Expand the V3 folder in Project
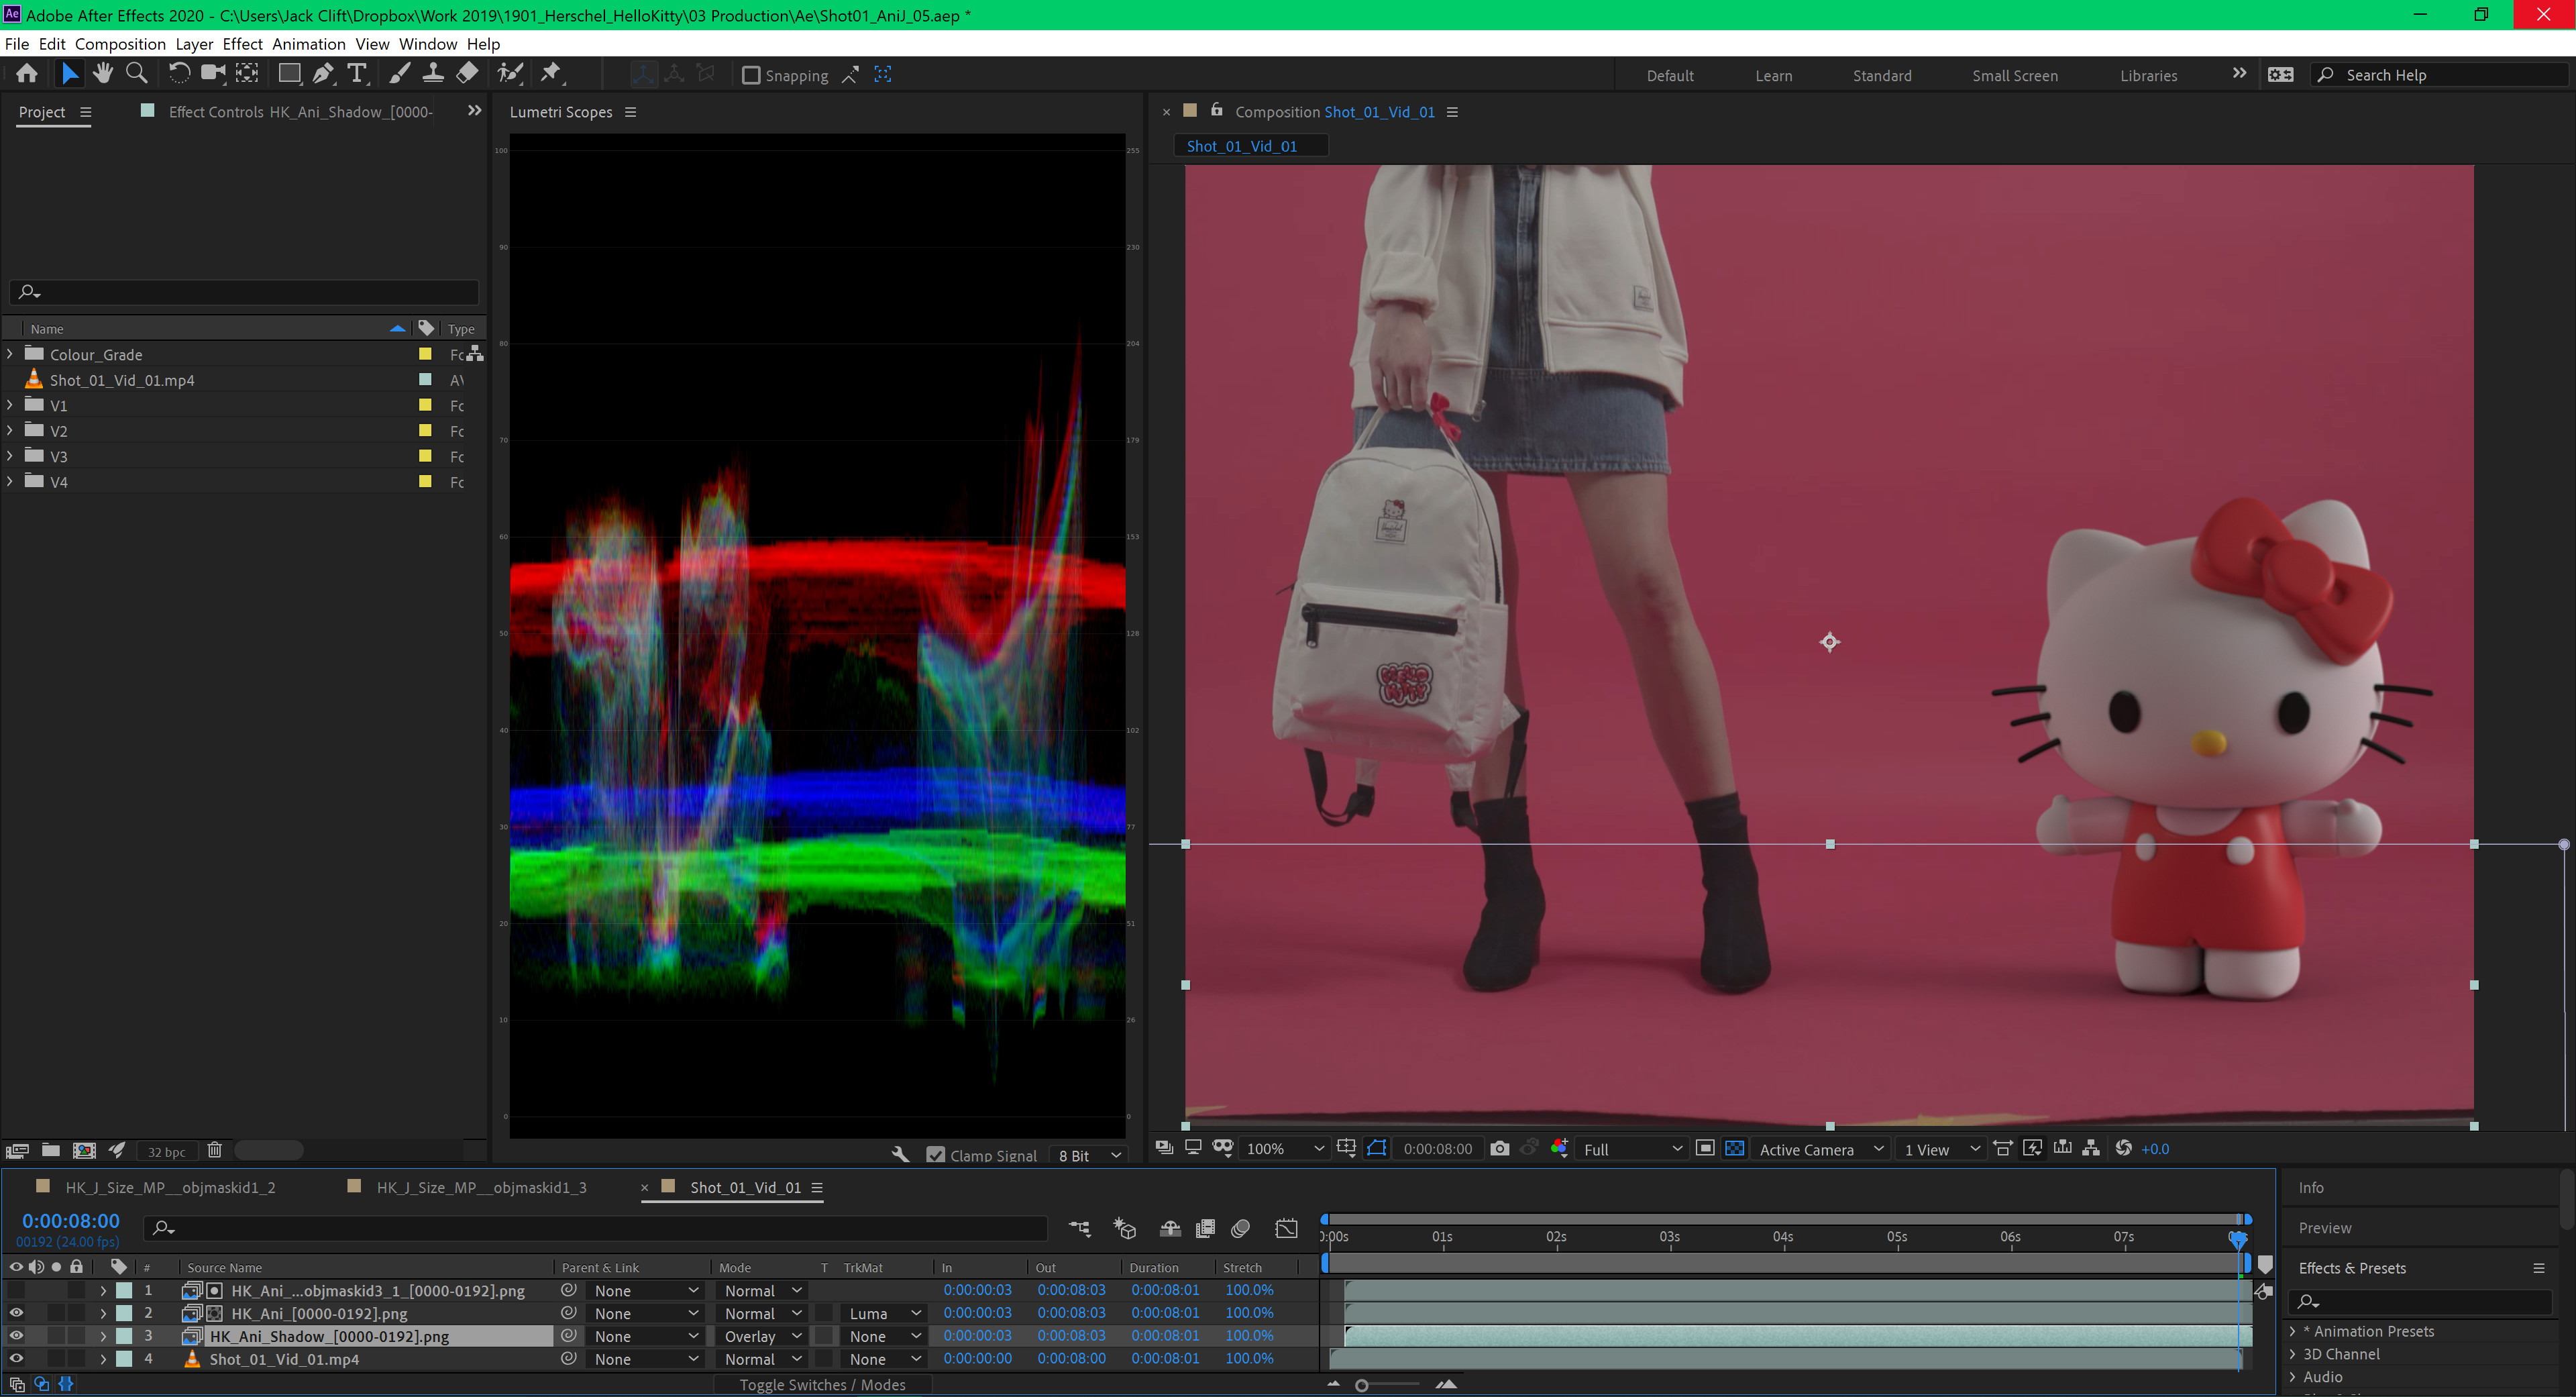The width and height of the screenshot is (2576, 1397). [x=10, y=456]
